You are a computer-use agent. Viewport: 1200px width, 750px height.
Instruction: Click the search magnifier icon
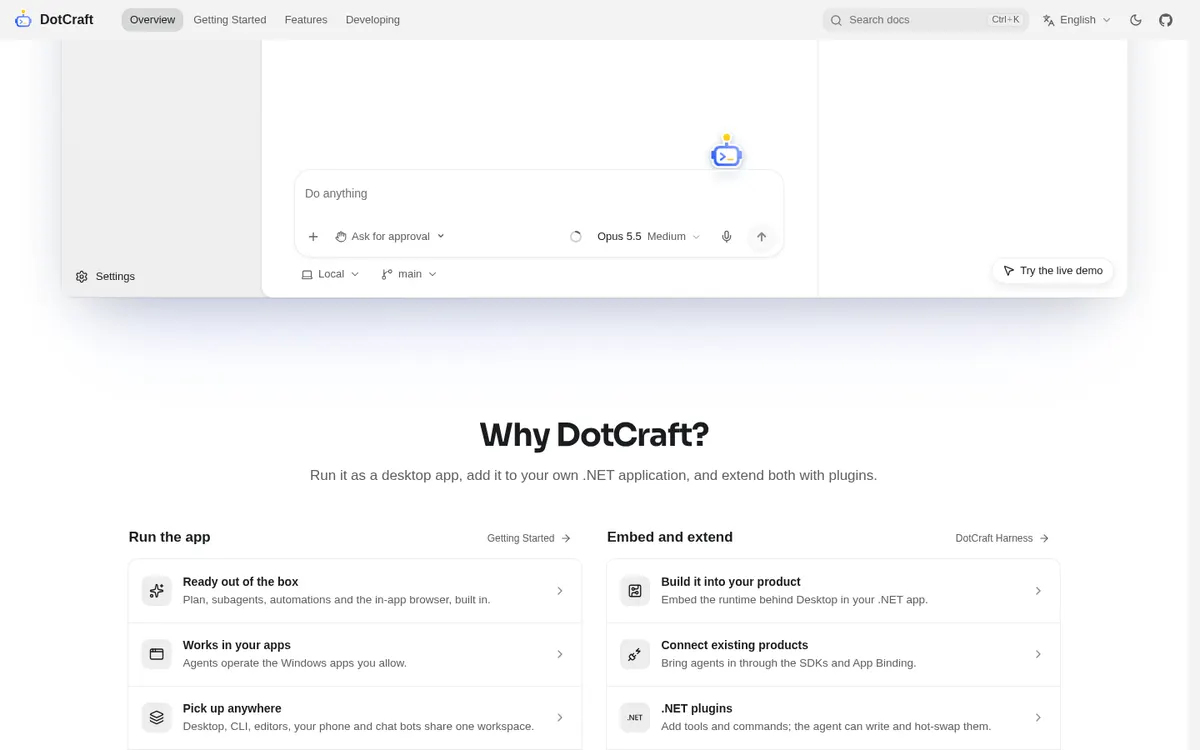836,20
